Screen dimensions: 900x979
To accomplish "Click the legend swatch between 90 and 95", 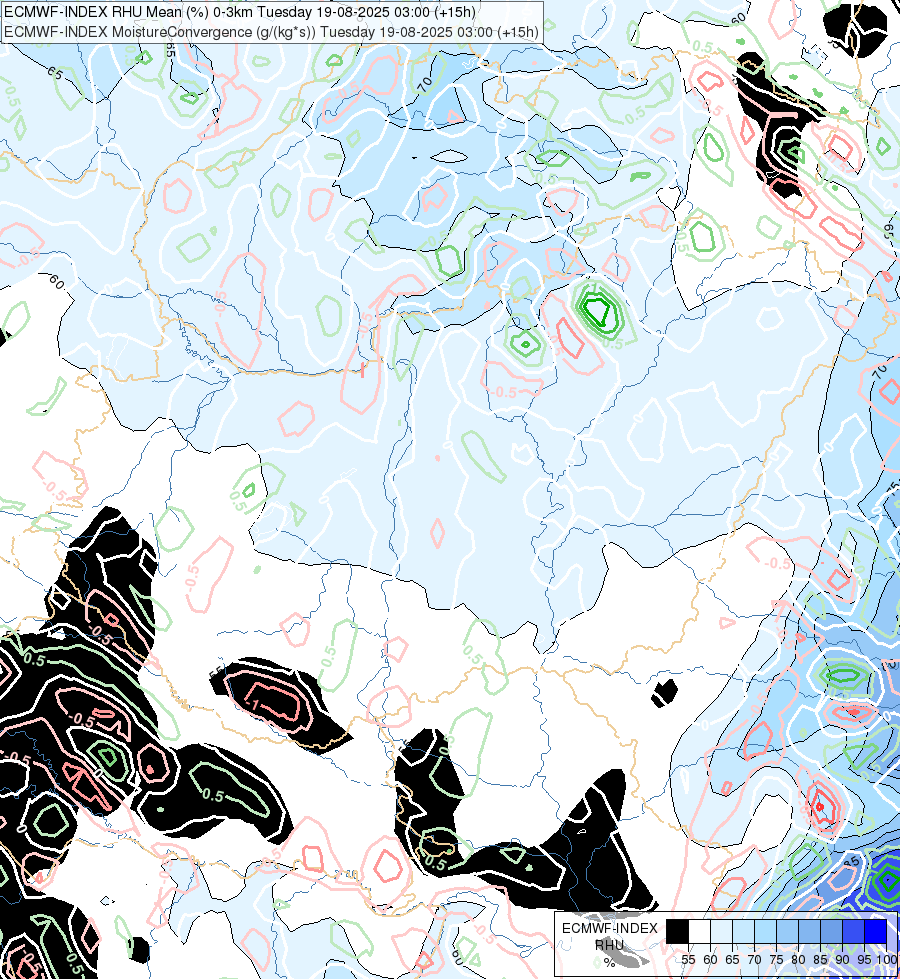I will (853, 931).
